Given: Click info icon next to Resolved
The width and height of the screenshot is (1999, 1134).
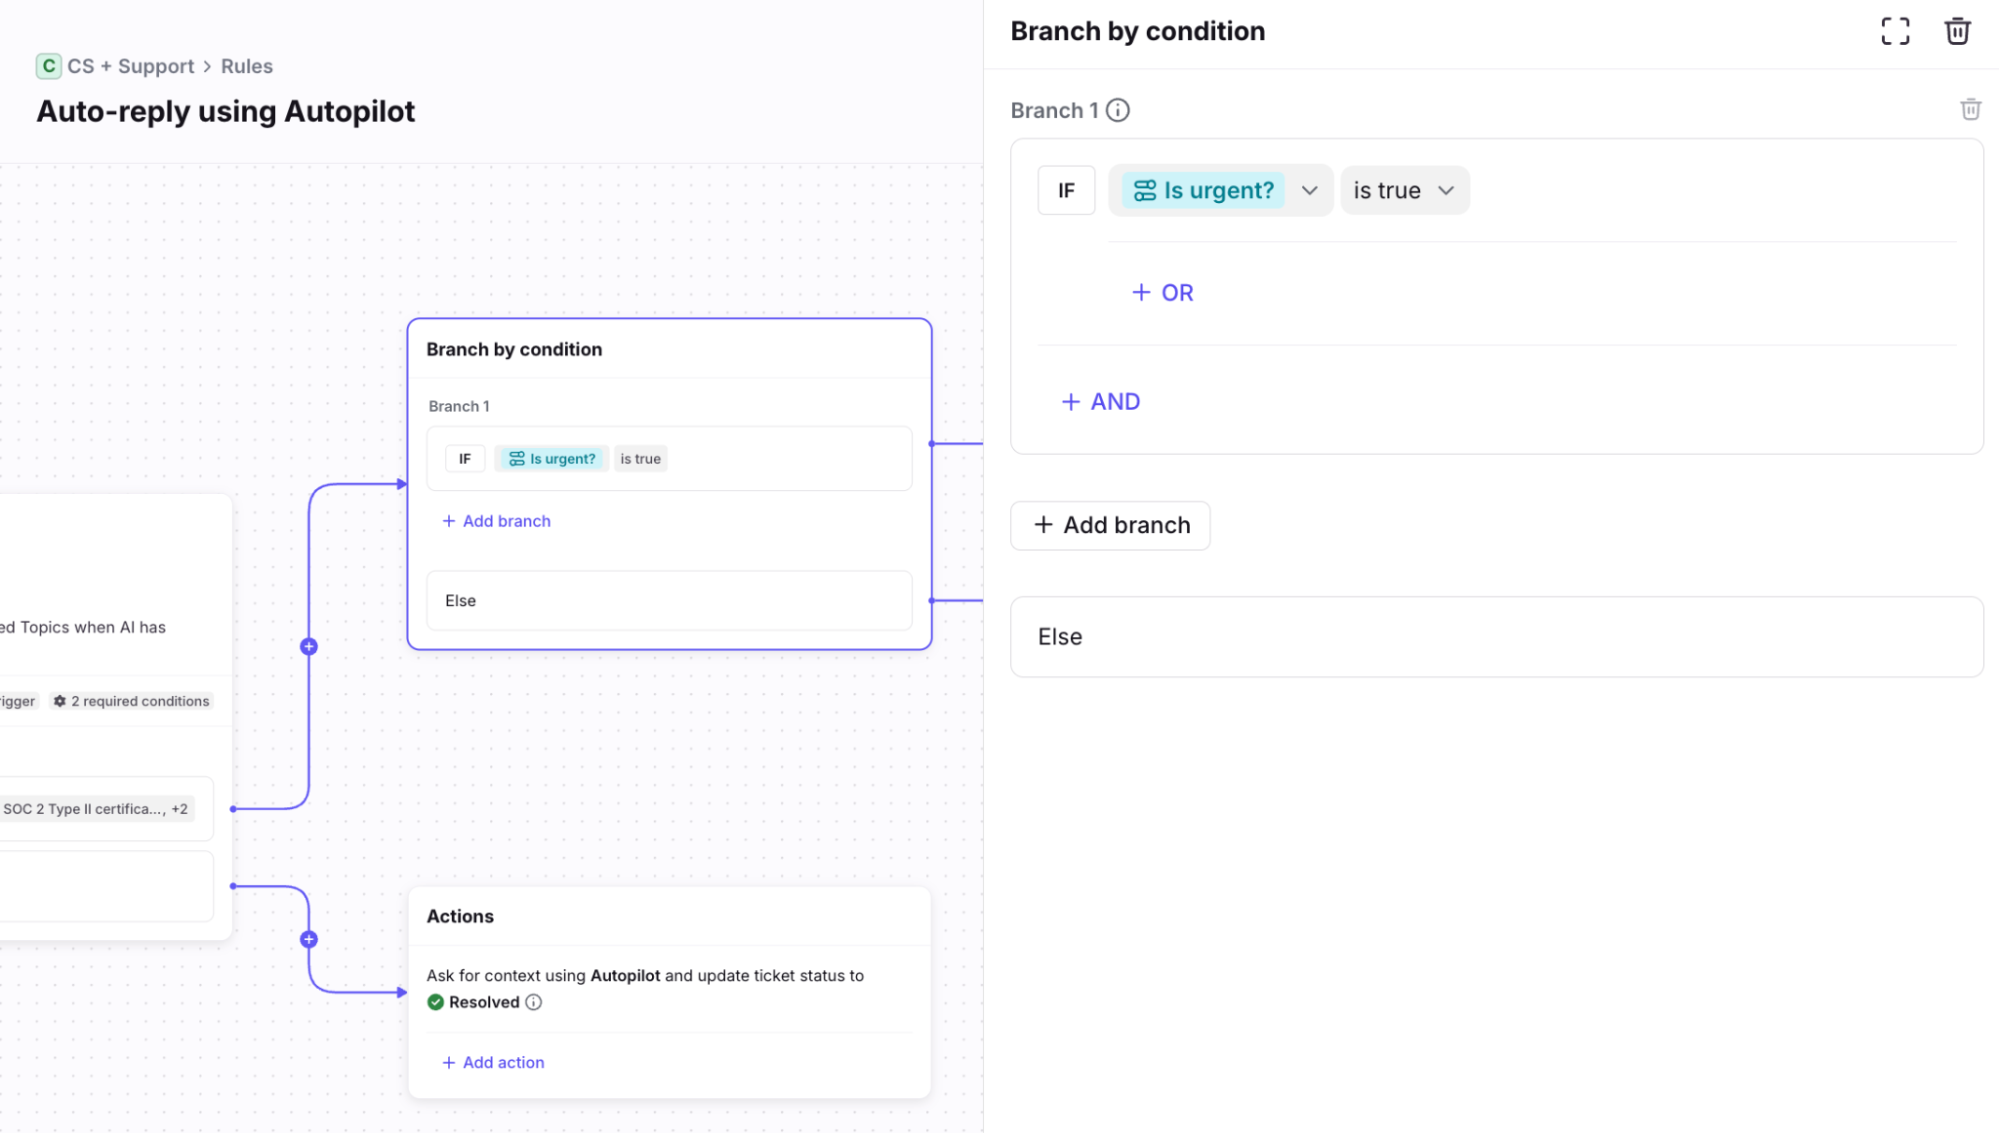Looking at the screenshot, I should pos(534,1002).
